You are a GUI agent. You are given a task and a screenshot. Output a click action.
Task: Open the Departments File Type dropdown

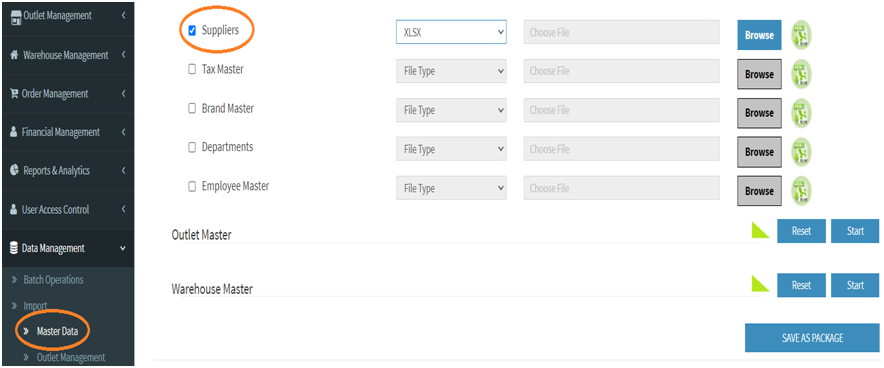coord(451,149)
